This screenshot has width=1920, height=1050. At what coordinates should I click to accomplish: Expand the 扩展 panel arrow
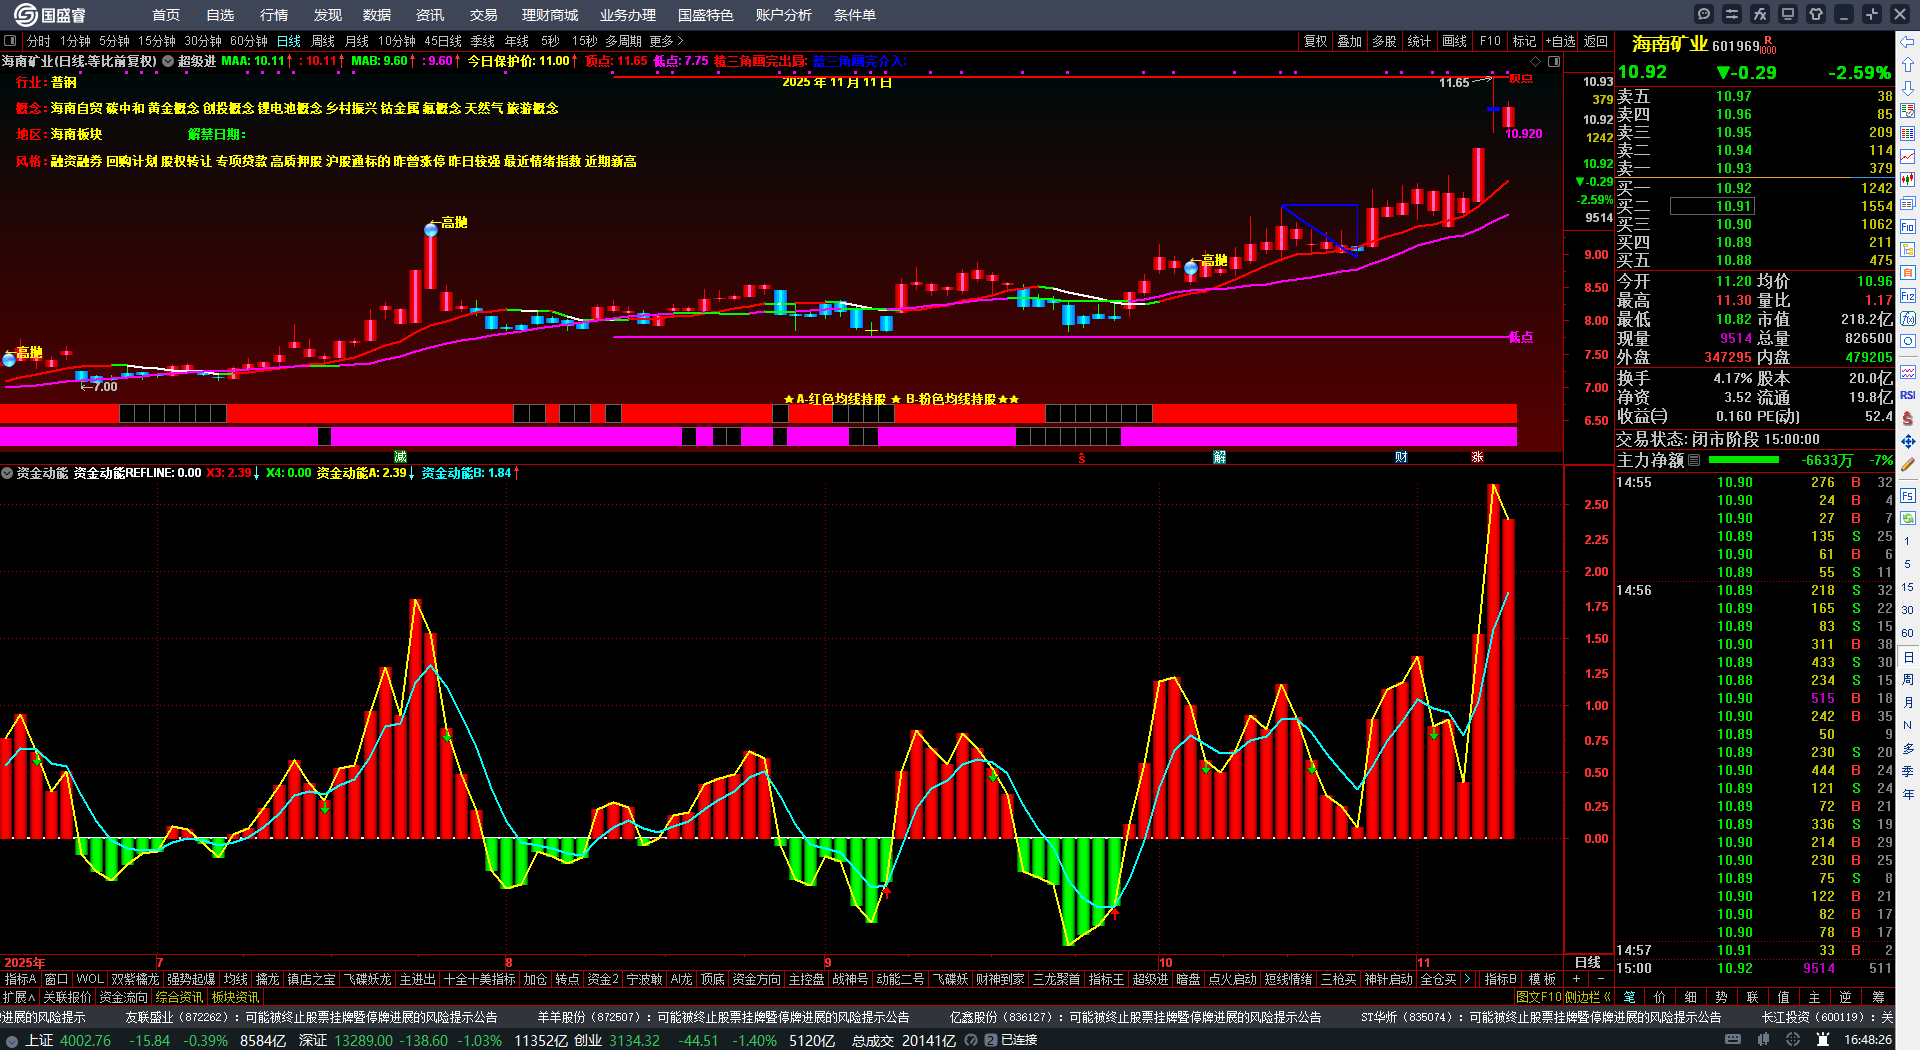(19, 997)
